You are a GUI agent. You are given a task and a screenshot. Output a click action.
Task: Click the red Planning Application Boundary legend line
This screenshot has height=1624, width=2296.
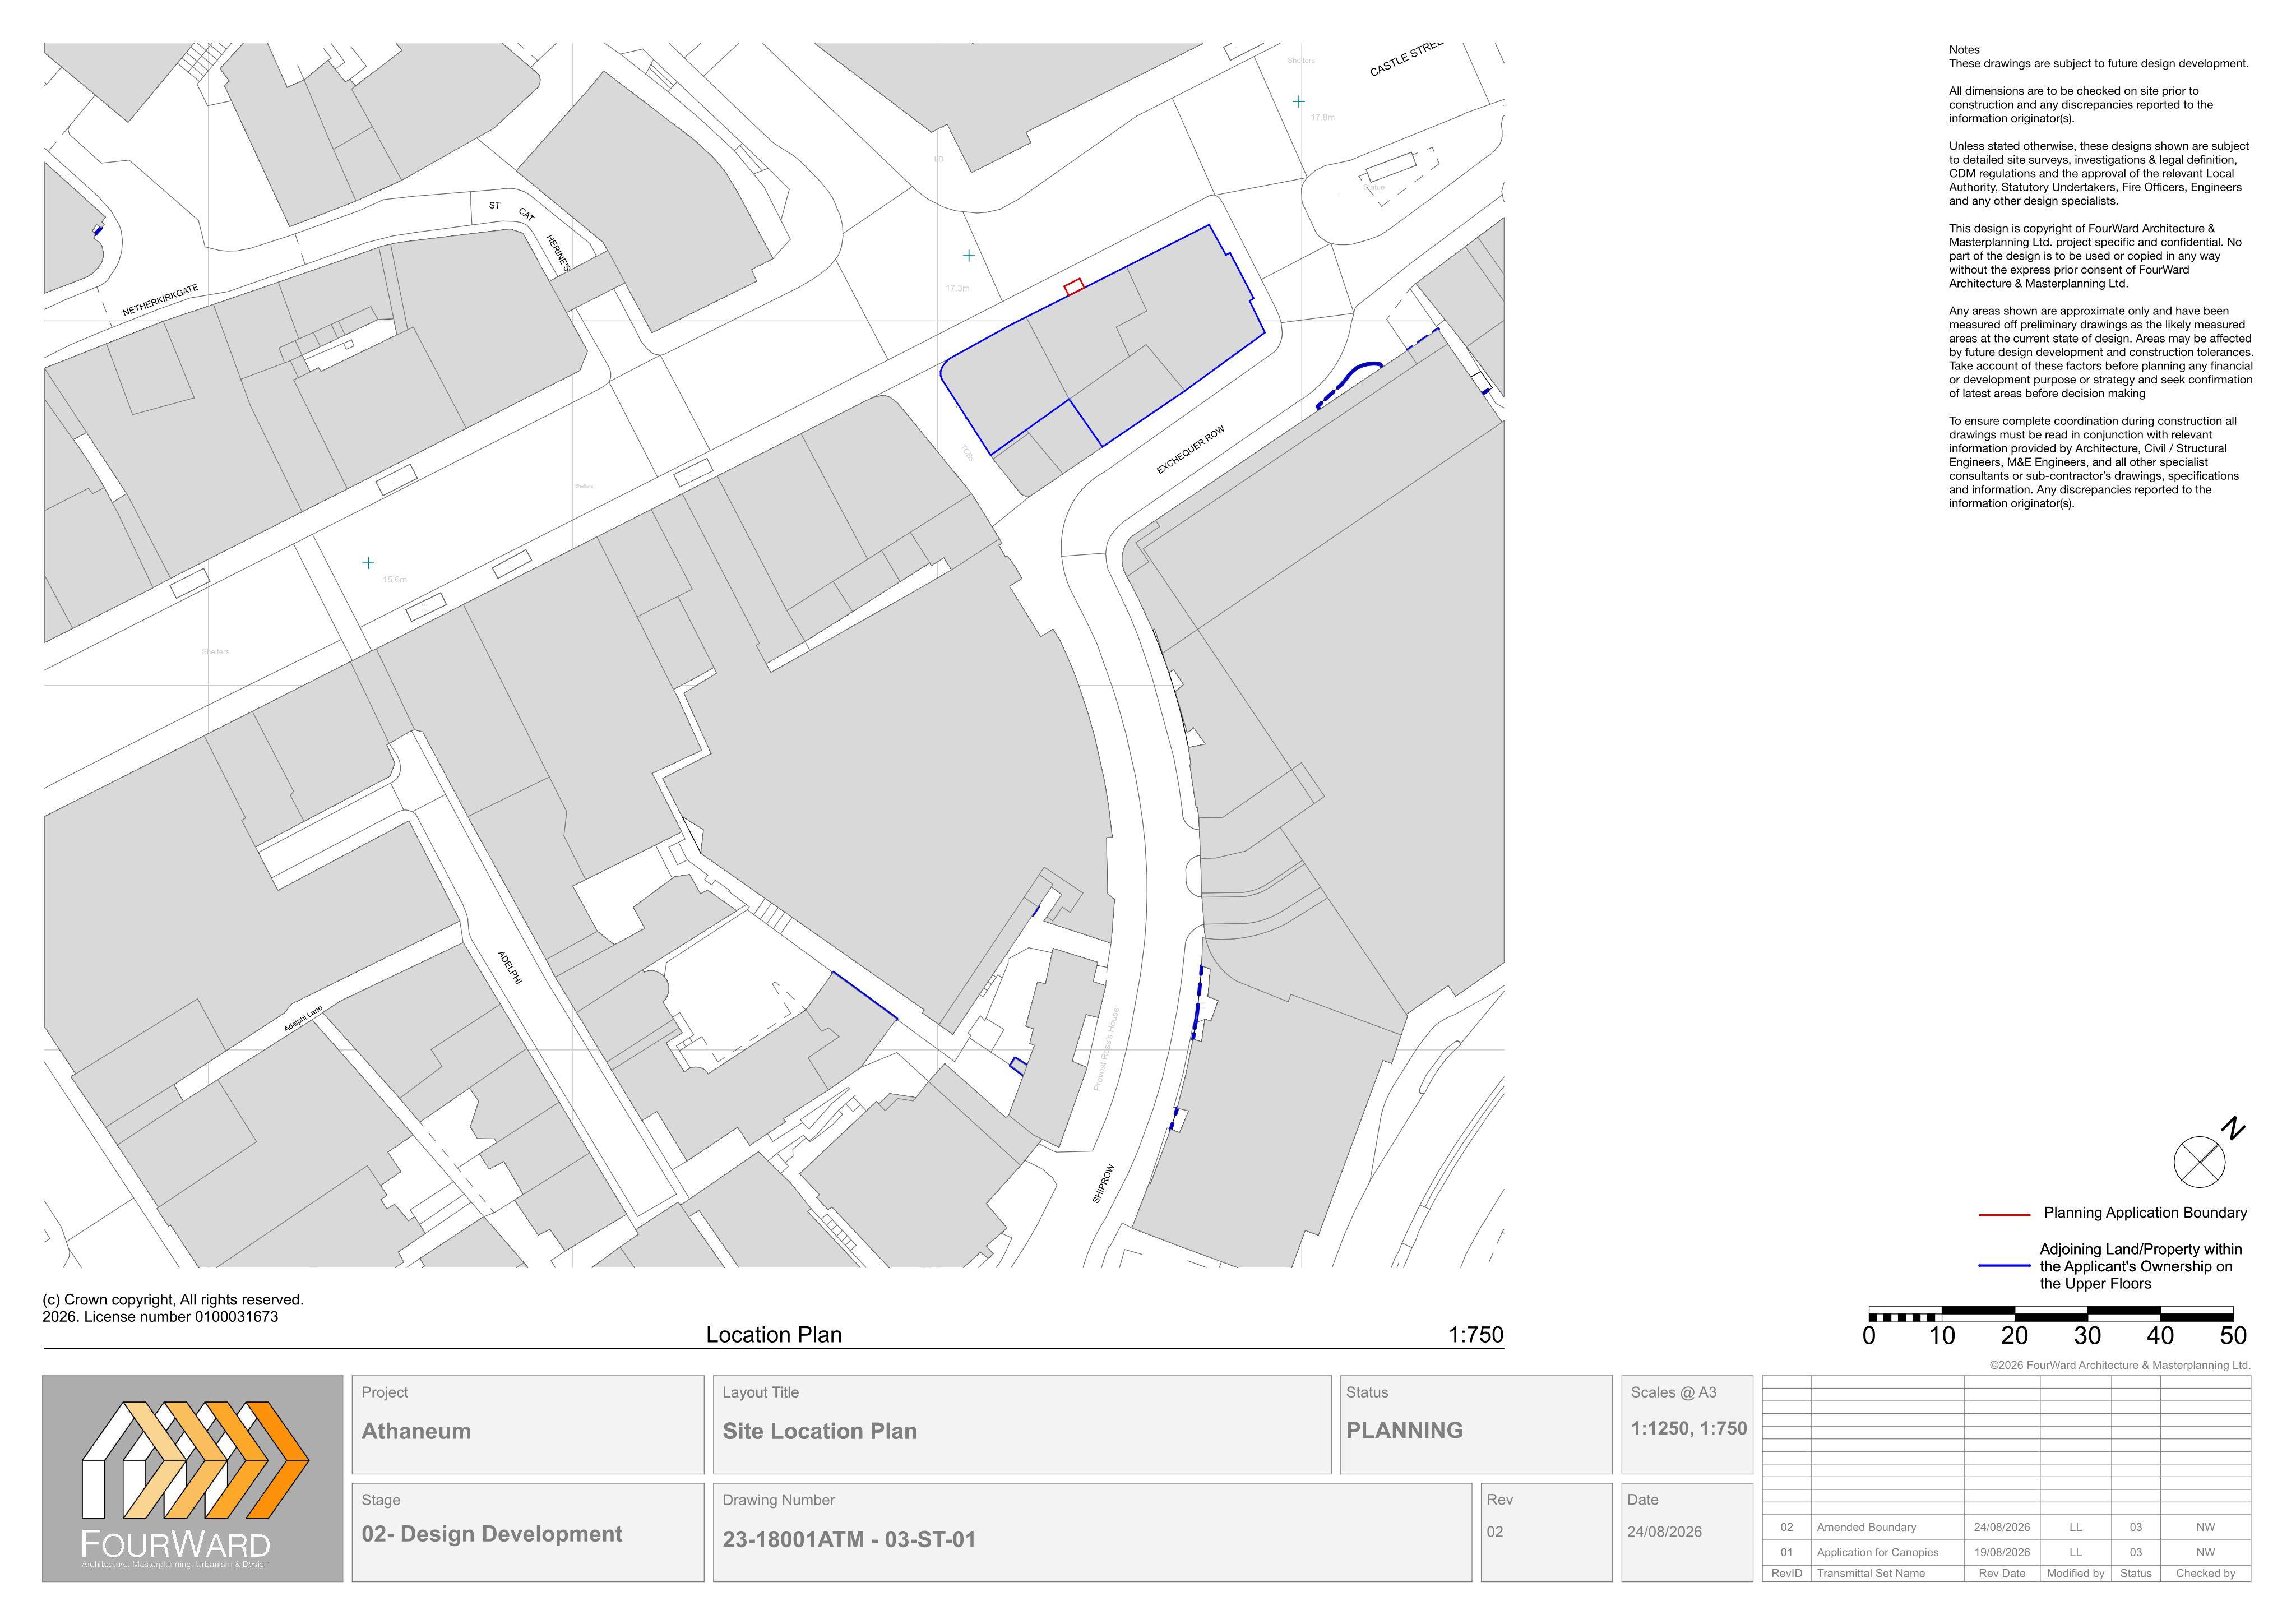[x=2004, y=1214]
